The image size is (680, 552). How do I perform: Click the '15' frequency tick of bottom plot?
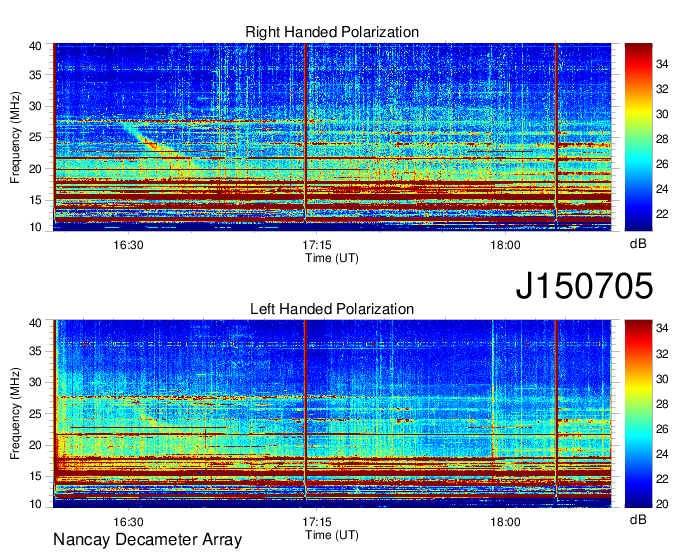pos(35,476)
